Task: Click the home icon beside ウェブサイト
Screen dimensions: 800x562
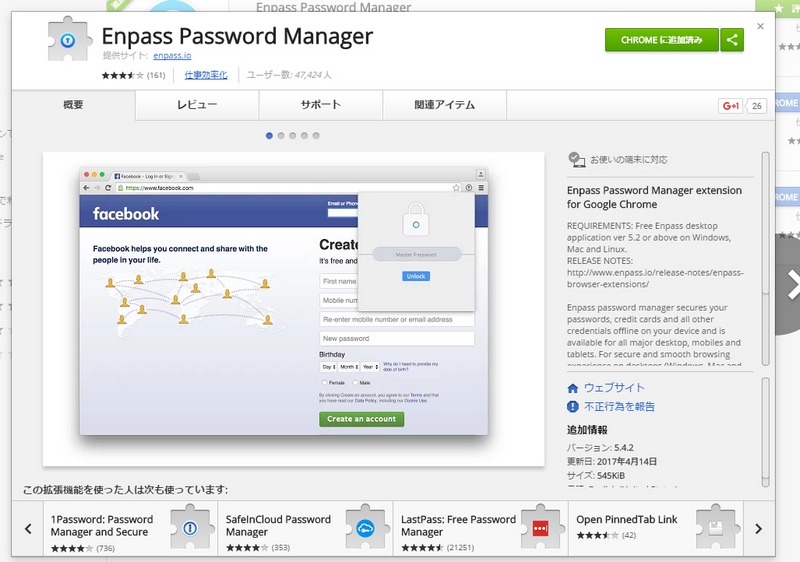Action: tap(572, 388)
